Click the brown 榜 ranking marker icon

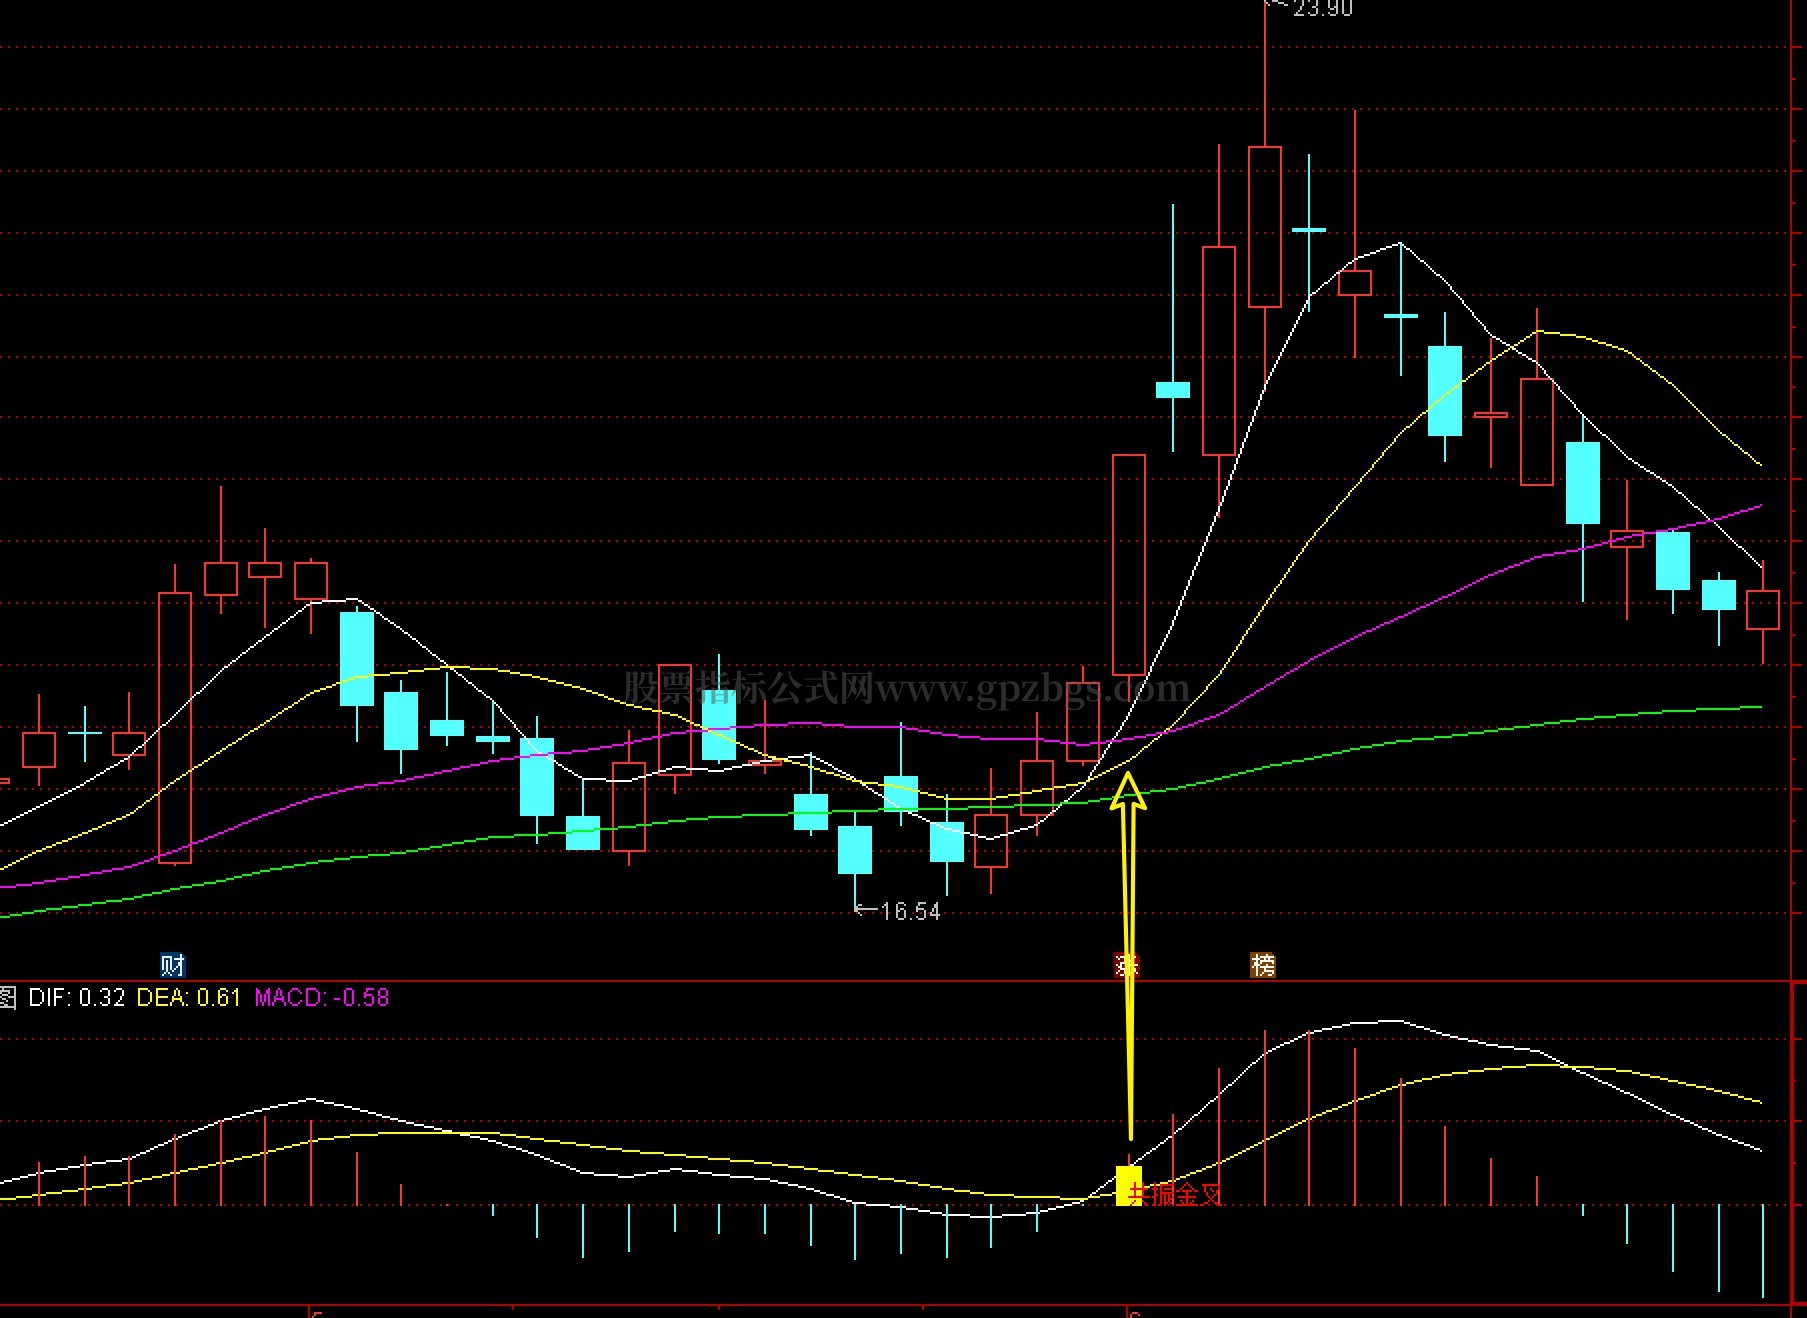(1263, 965)
